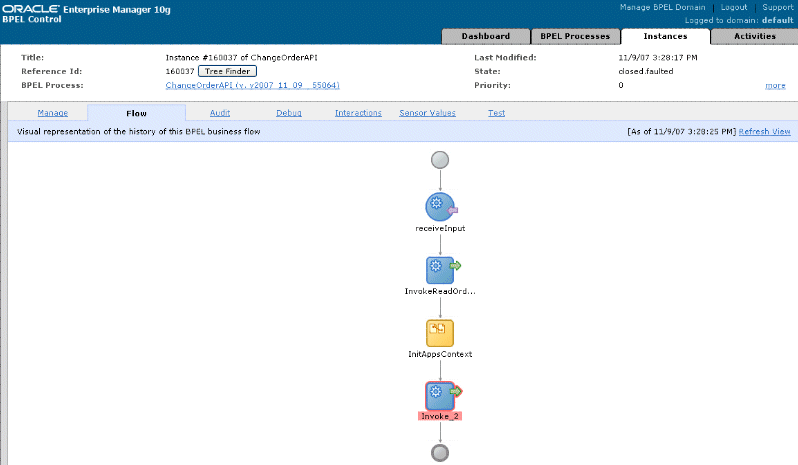View the Interactions sub-tab
The width and height of the screenshot is (798, 465).
pyautogui.click(x=358, y=113)
